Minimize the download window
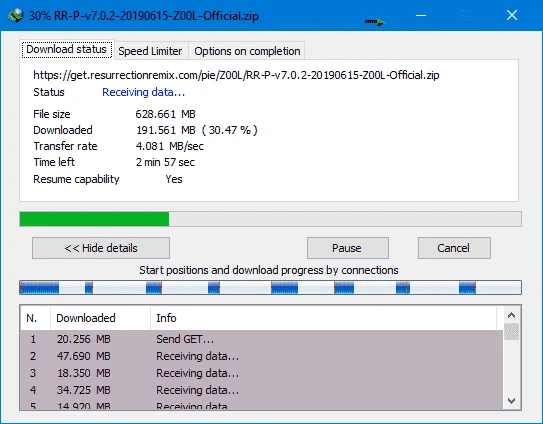 pyautogui.click(x=421, y=15)
